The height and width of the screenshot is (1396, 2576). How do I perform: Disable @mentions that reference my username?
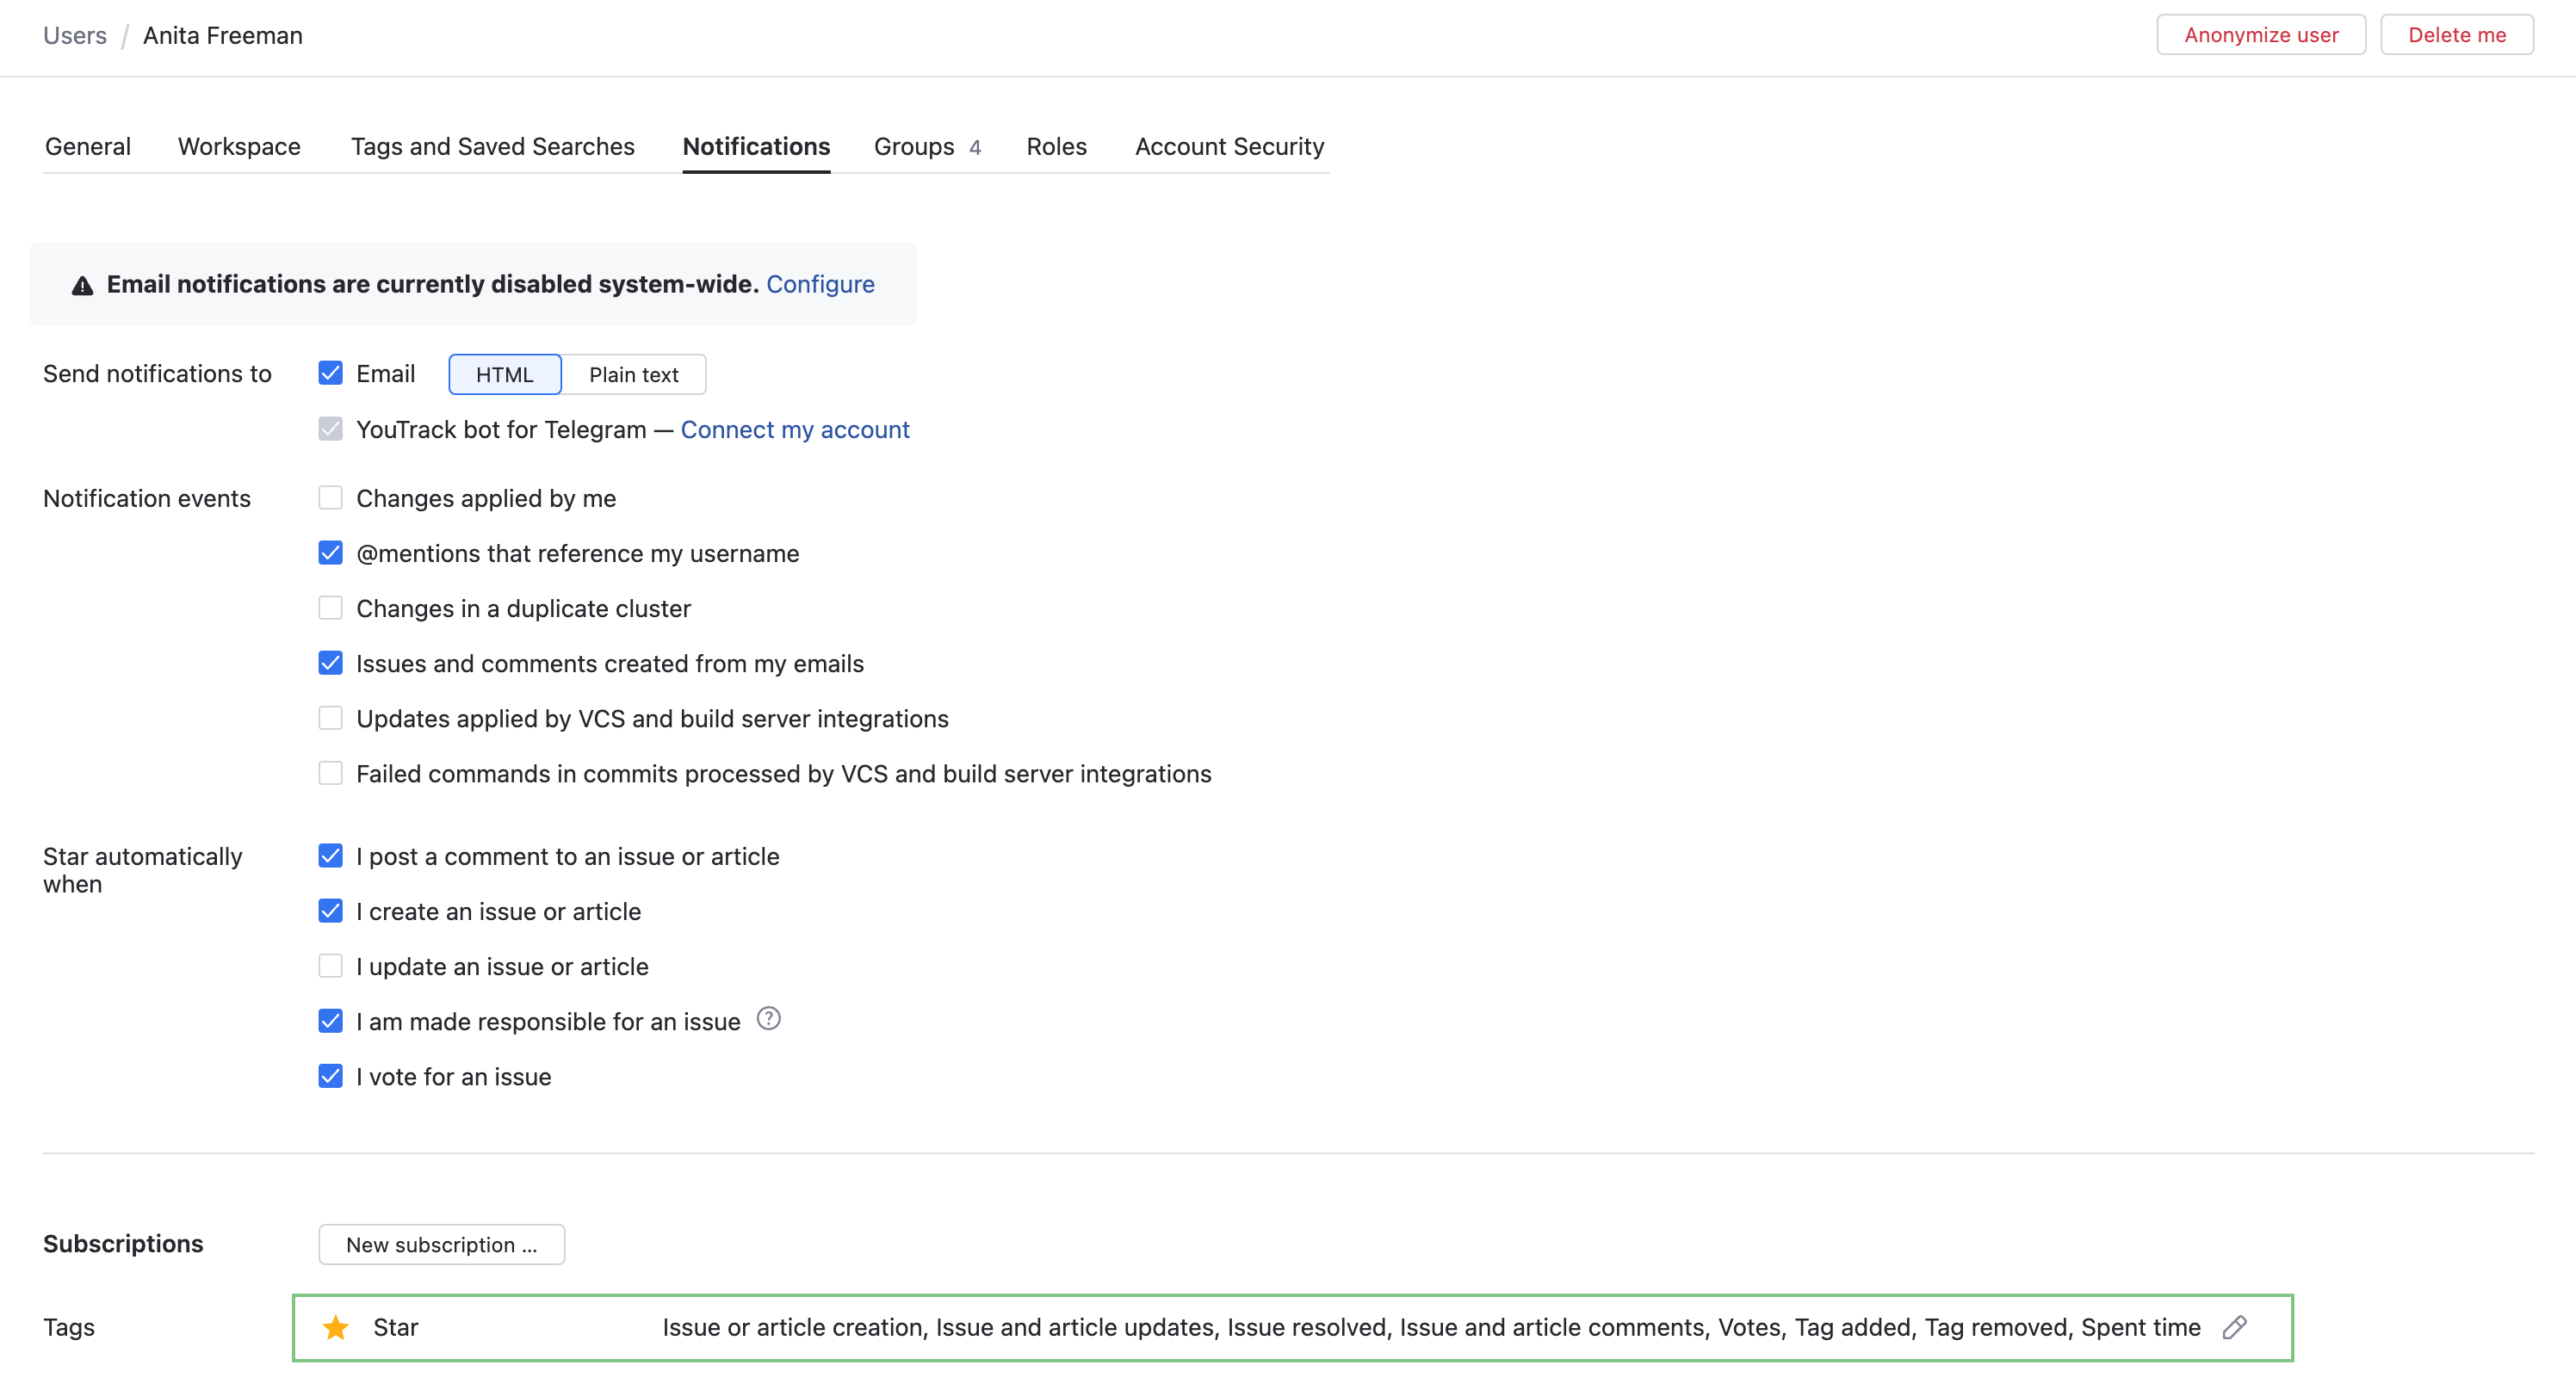pyautogui.click(x=330, y=553)
